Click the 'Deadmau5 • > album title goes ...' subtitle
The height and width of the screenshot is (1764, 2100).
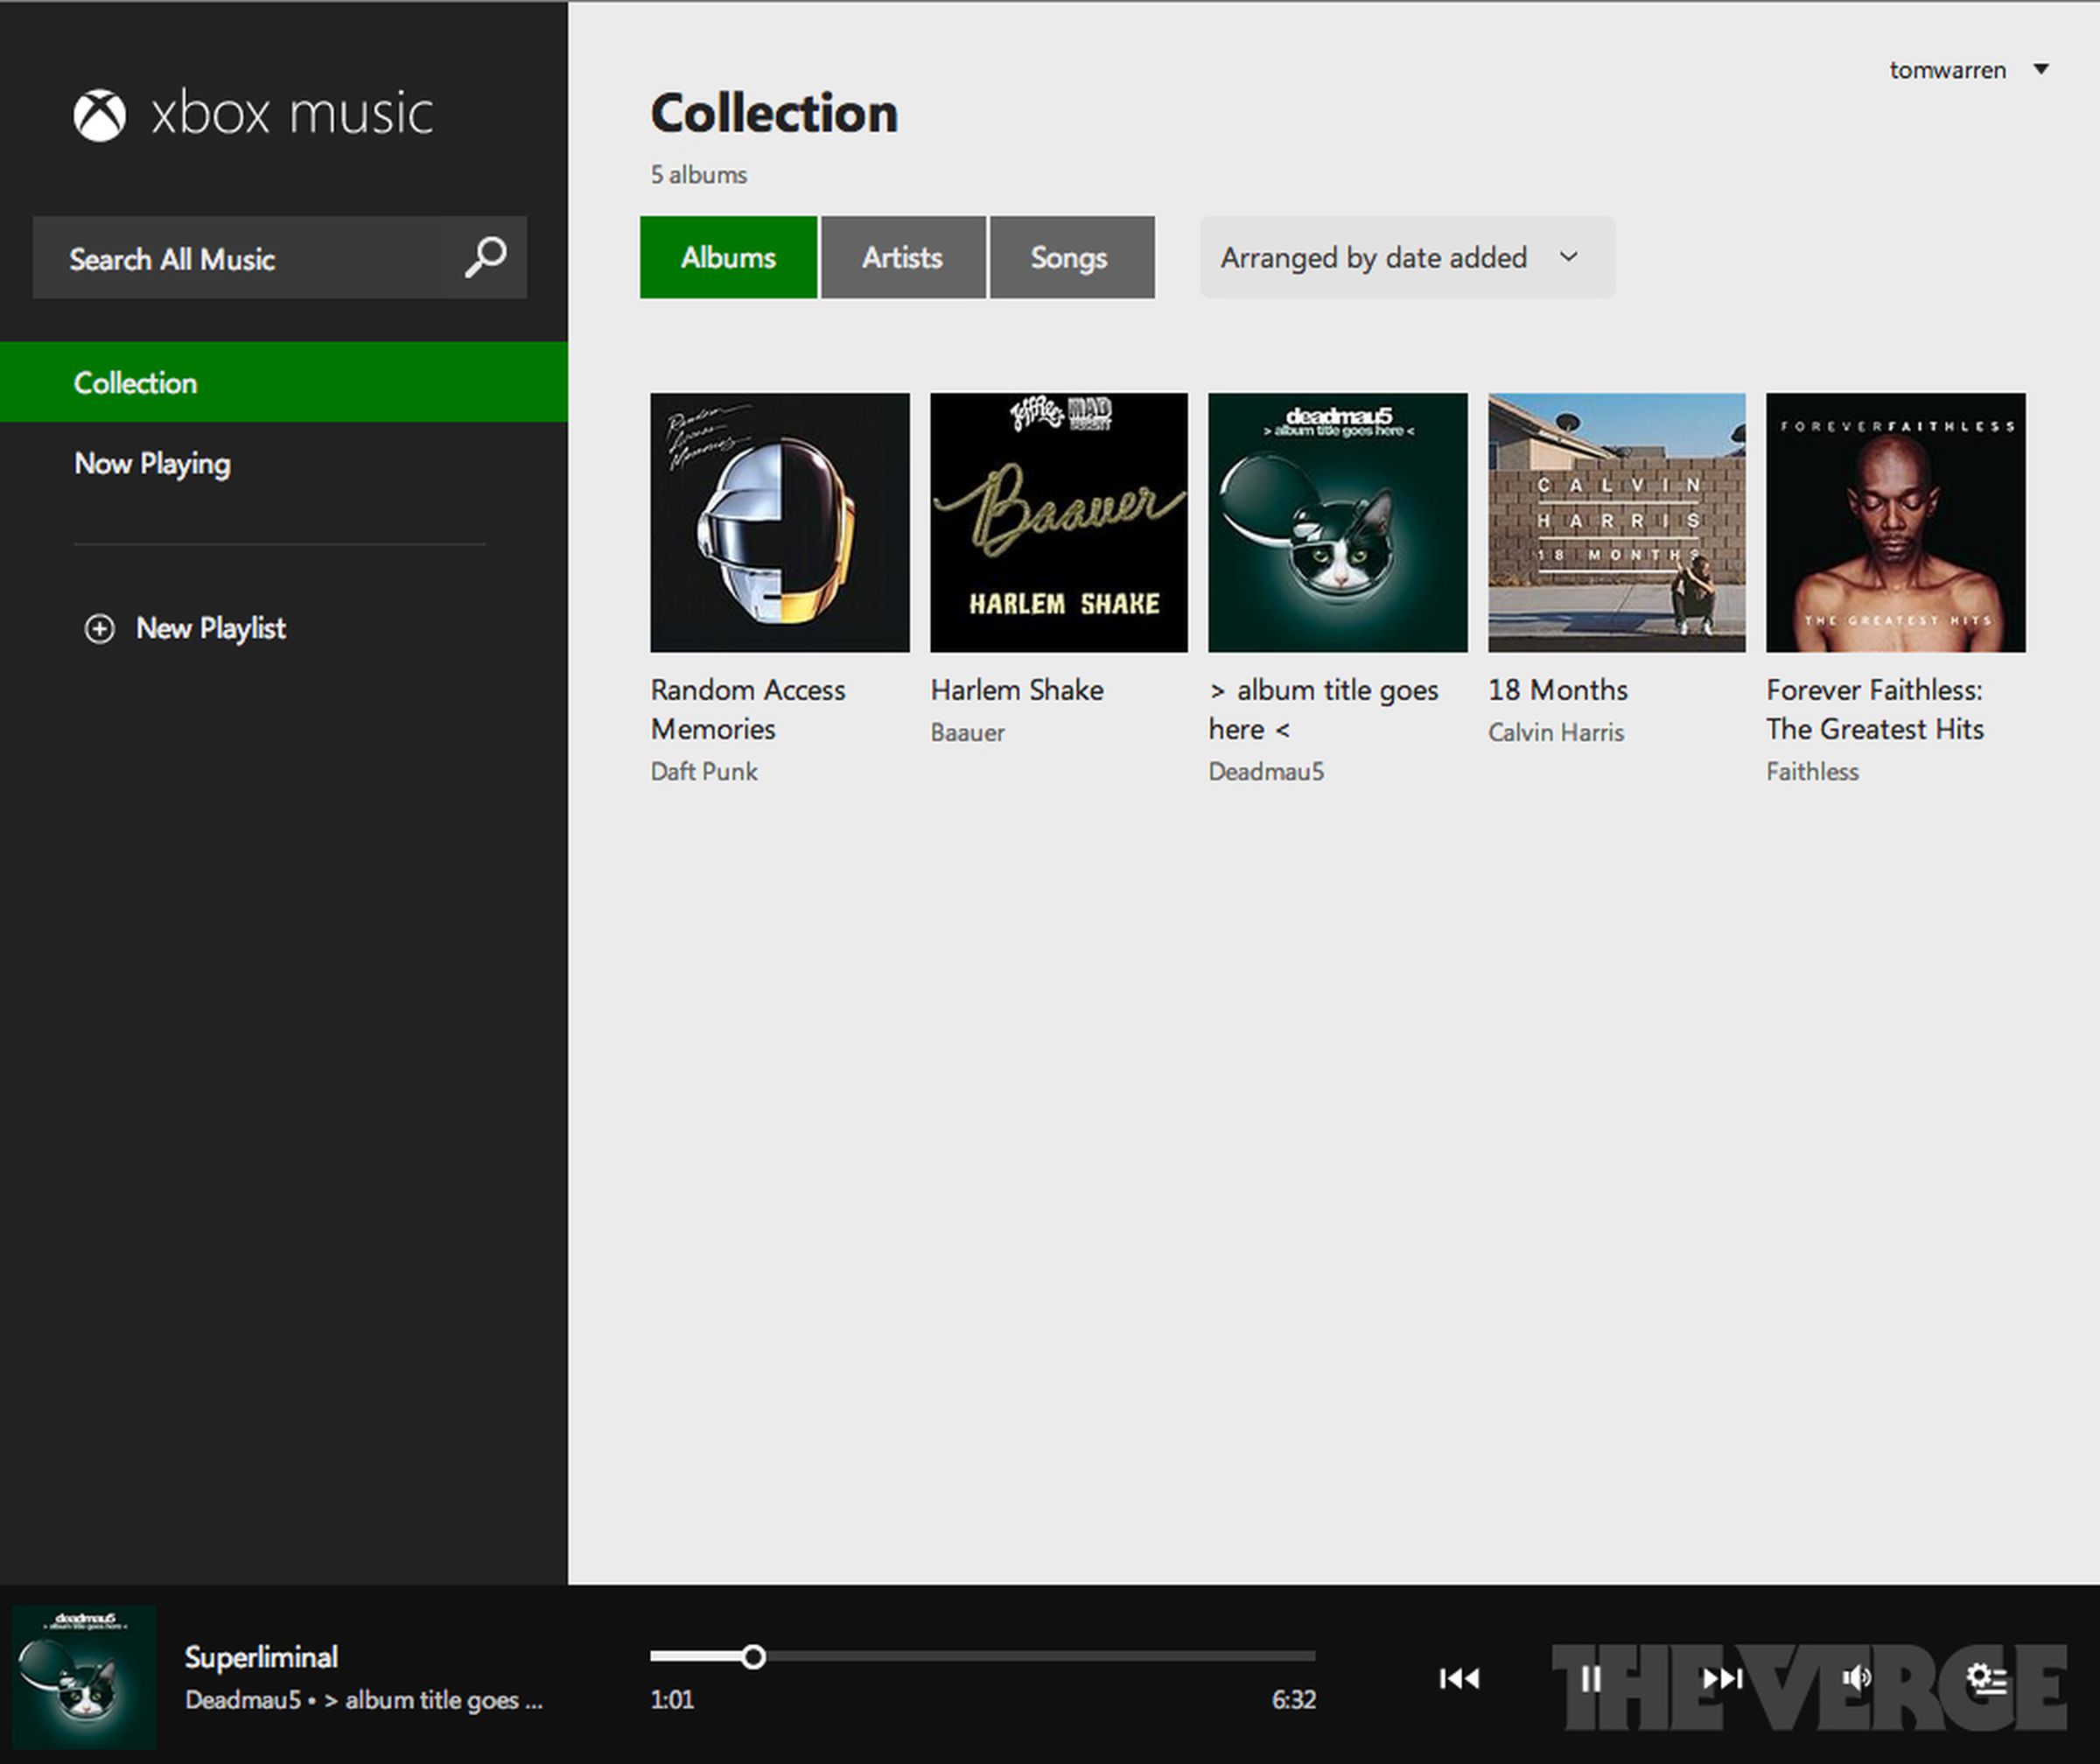(364, 1699)
